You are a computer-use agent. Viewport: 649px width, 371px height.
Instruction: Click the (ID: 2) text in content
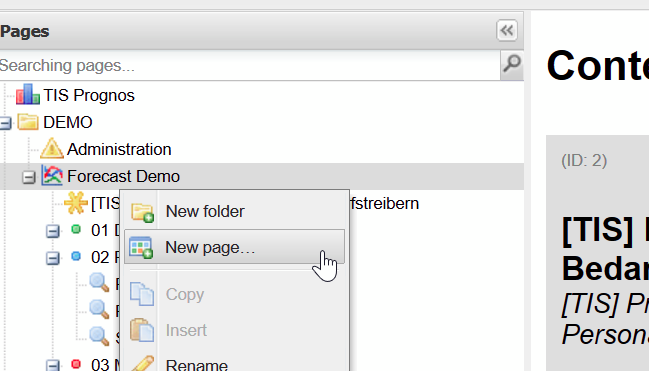(x=584, y=160)
